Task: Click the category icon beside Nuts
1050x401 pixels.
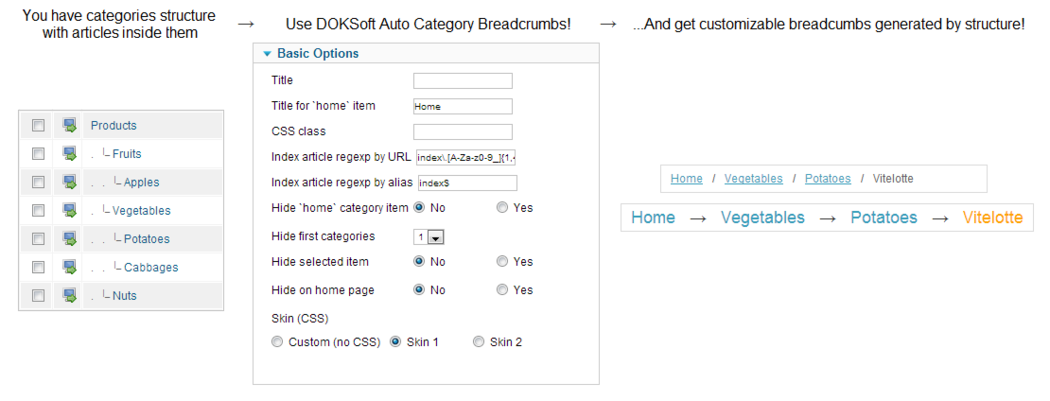Action: pyautogui.click(x=69, y=295)
